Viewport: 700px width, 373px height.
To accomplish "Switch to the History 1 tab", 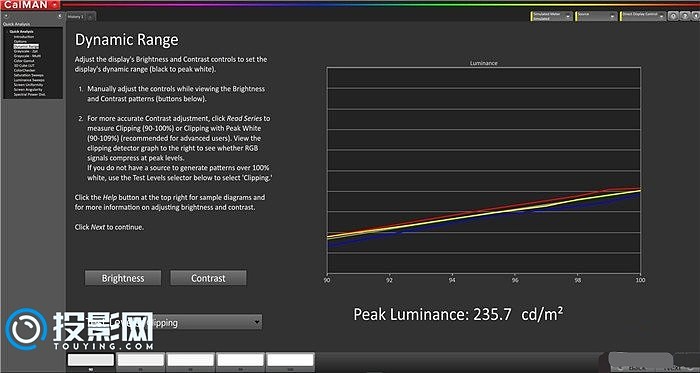I will click(x=75, y=17).
